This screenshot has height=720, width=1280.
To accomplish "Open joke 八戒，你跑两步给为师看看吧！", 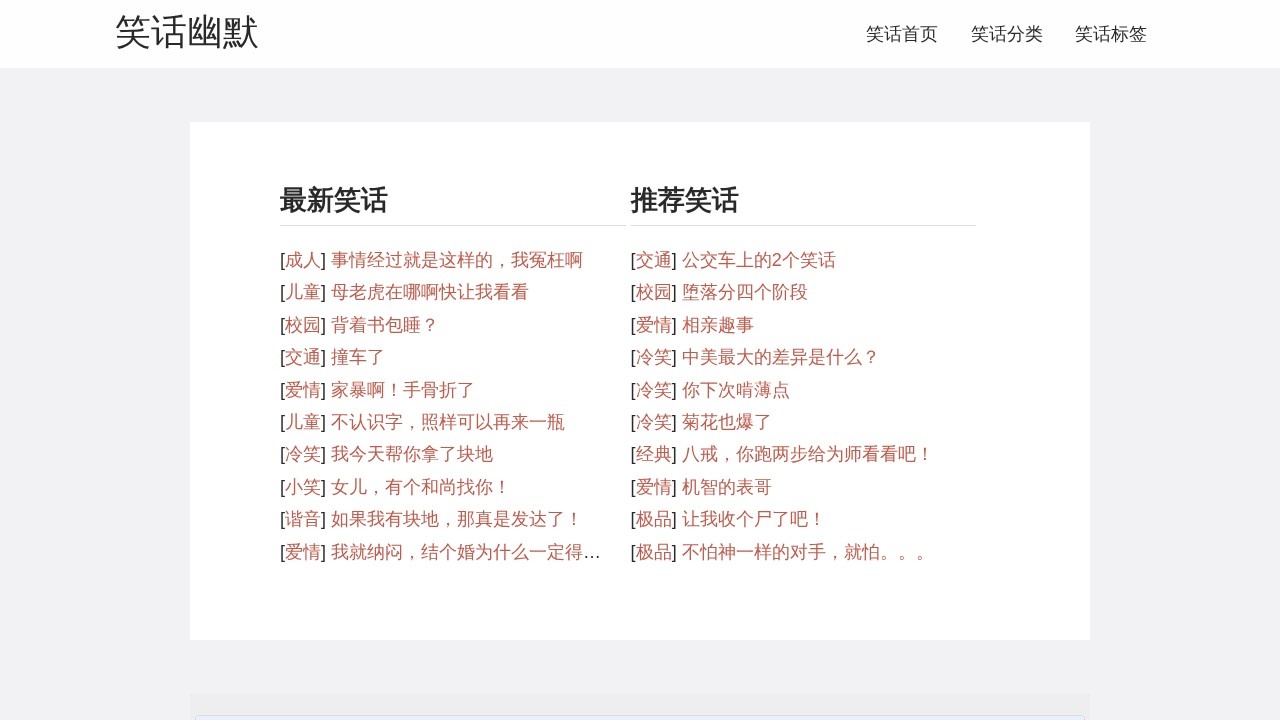I will tap(808, 454).
